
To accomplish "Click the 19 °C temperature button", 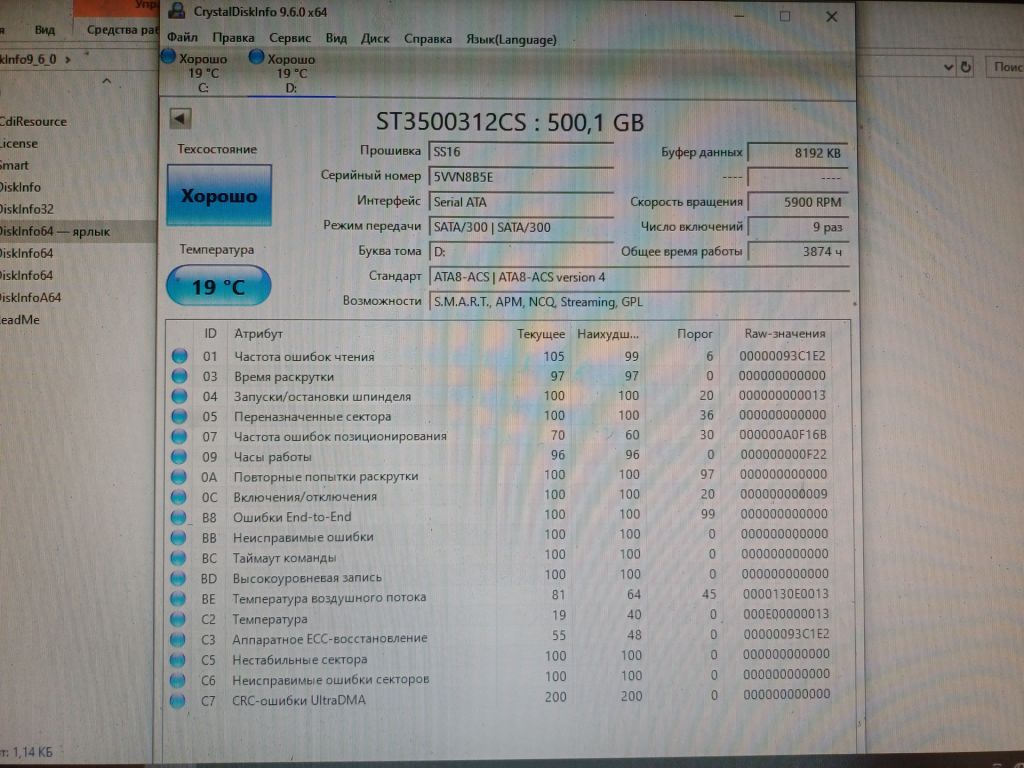I will (218, 286).
